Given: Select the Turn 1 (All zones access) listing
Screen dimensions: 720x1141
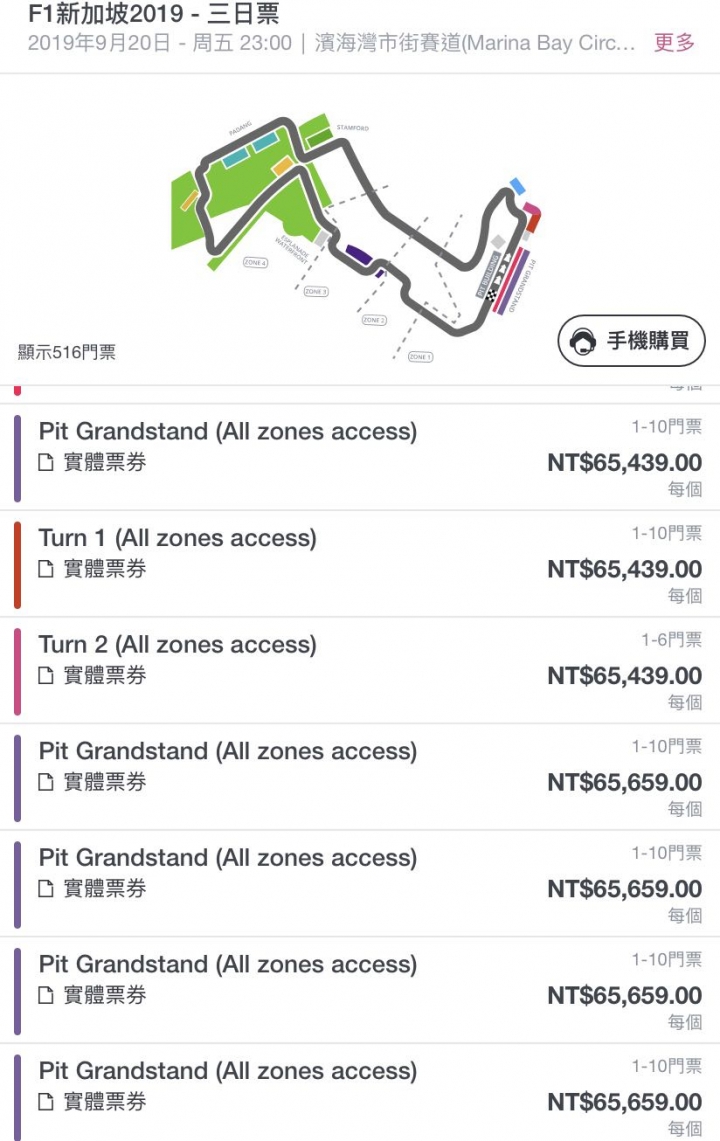Looking at the screenshot, I should pyautogui.click(x=360, y=564).
